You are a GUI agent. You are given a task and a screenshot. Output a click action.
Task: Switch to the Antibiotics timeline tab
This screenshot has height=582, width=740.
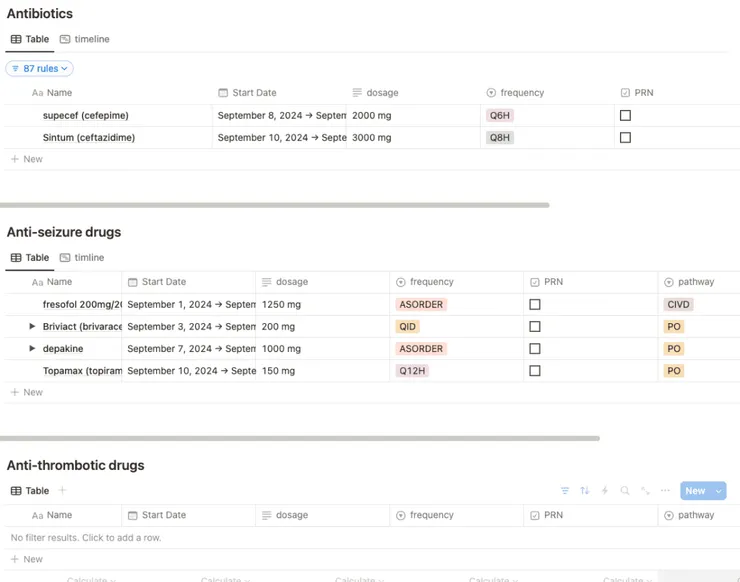click(85, 39)
